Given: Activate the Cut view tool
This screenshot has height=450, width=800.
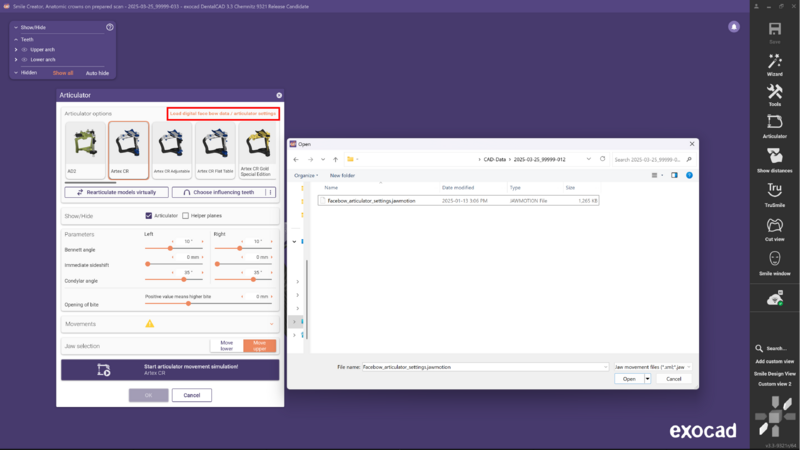Looking at the screenshot, I should (x=774, y=224).
